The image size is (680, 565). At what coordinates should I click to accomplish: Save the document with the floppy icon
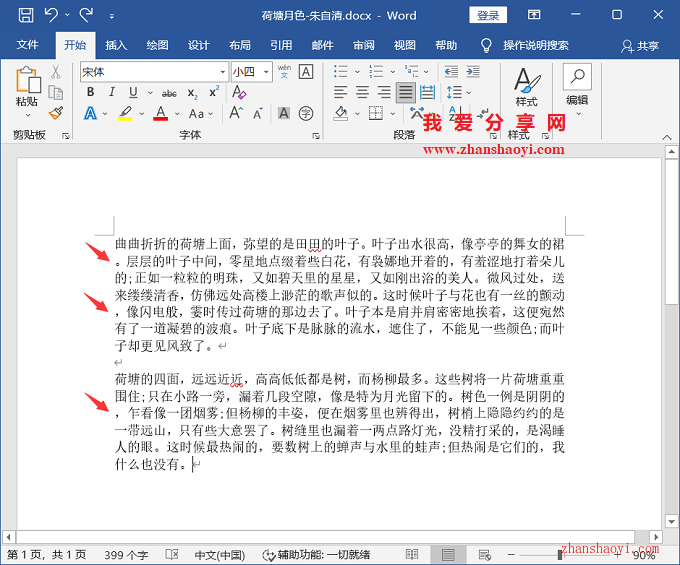[x=26, y=15]
